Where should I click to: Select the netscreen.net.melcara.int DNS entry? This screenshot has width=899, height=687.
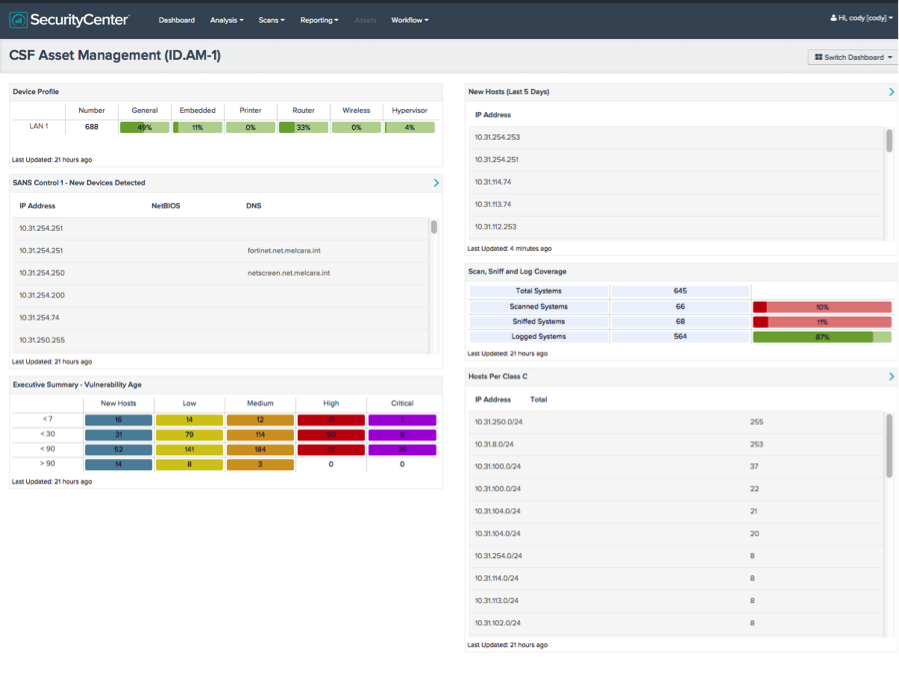(288, 273)
